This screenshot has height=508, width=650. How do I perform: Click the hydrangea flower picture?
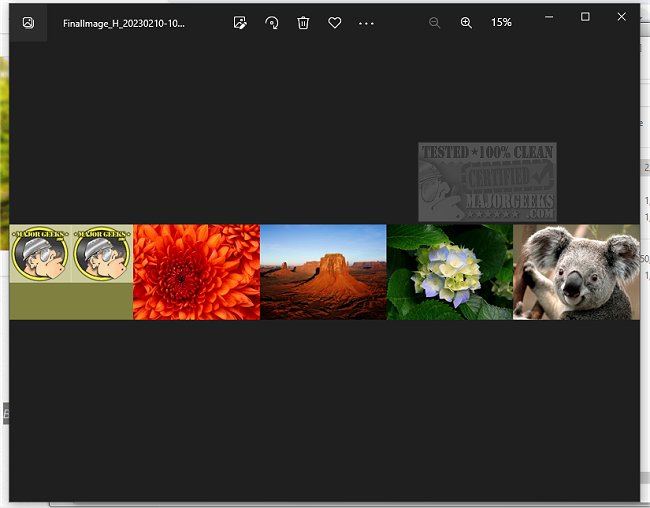coord(449,272)
